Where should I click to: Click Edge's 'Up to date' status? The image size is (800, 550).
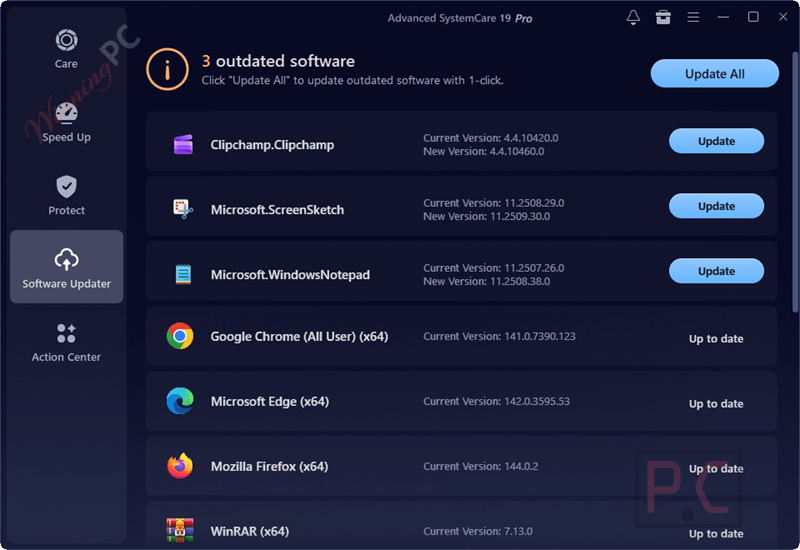716,404
